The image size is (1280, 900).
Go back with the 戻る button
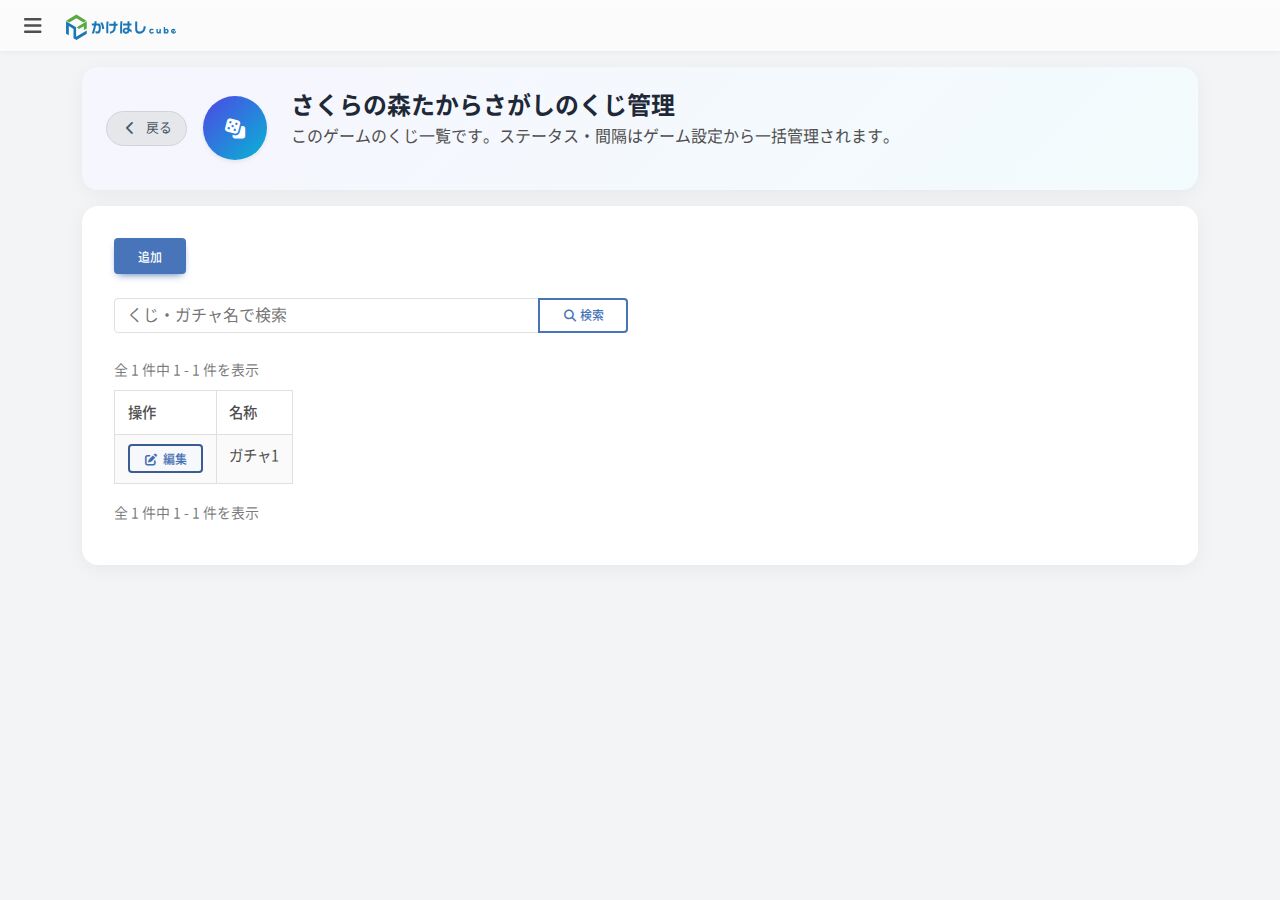coord(147,128)
